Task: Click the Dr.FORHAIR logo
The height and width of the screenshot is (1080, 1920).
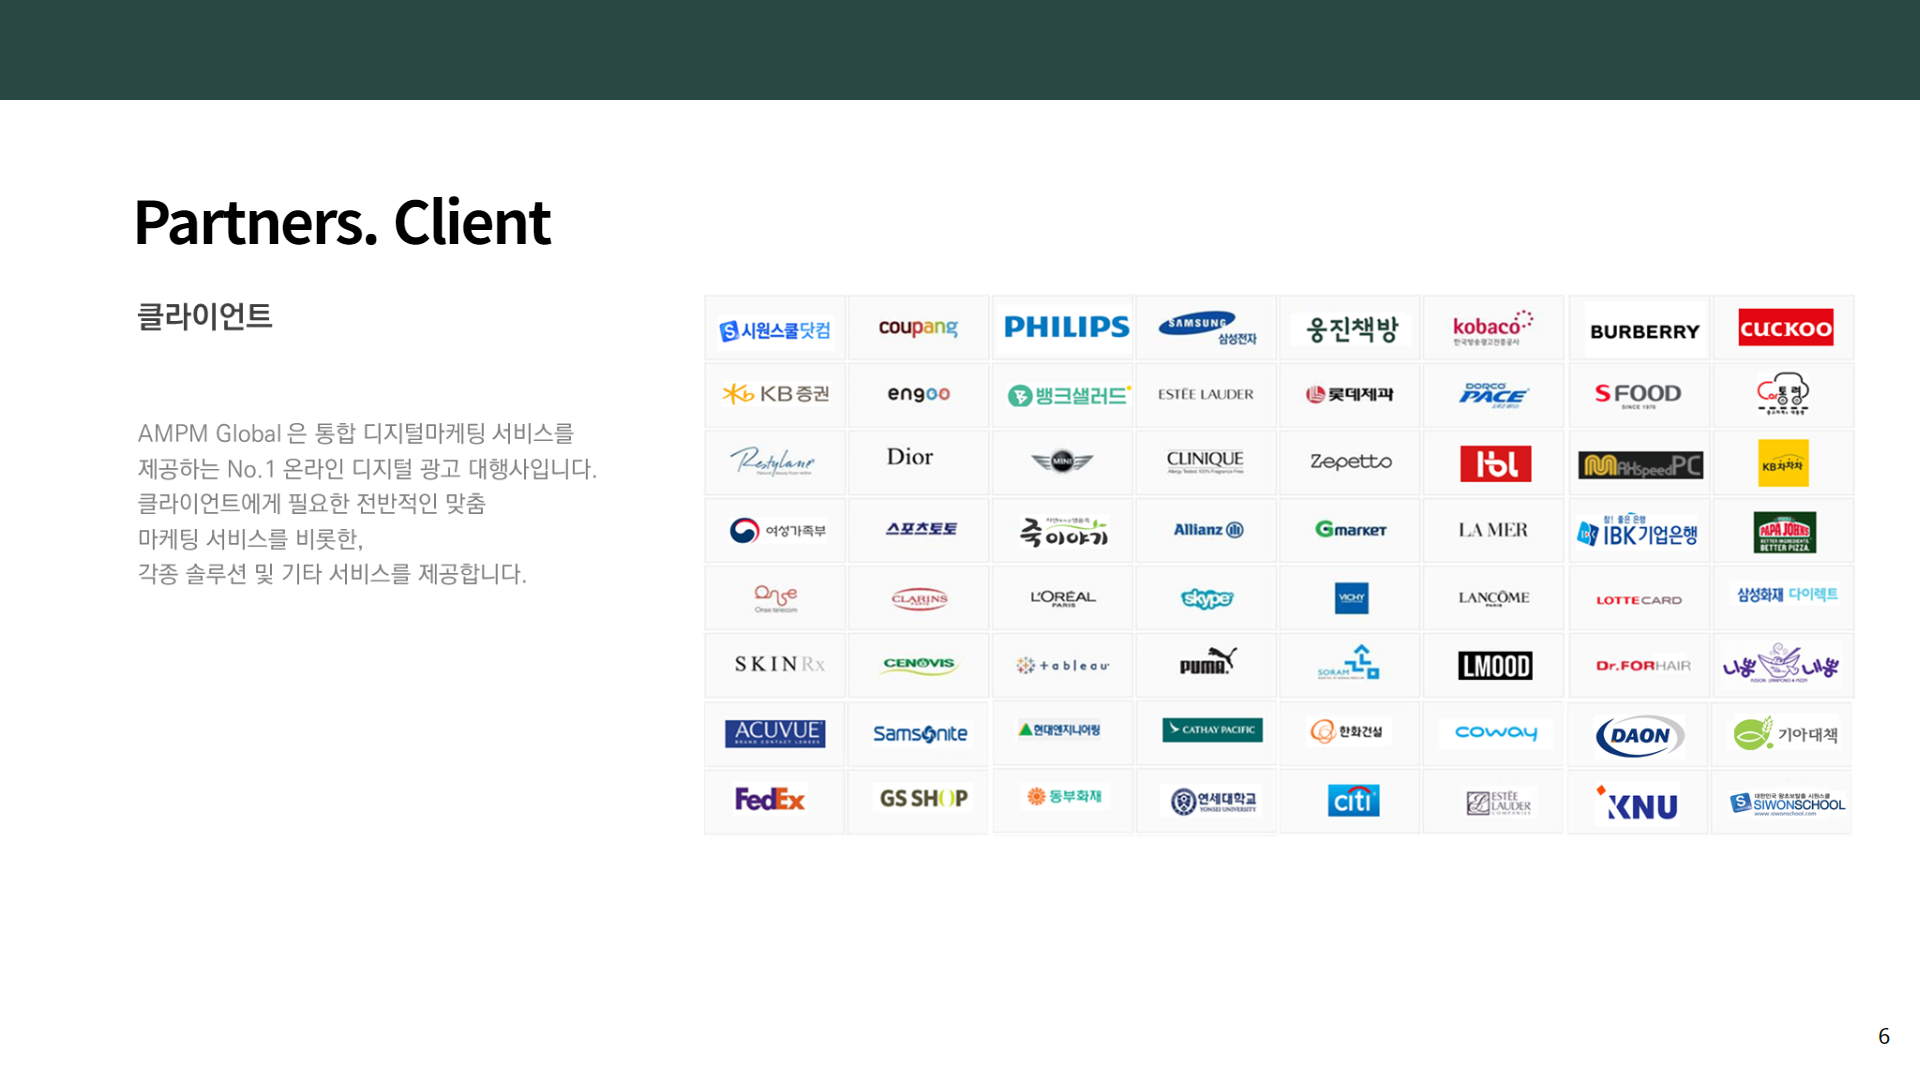Action: tap(1643, 665)
